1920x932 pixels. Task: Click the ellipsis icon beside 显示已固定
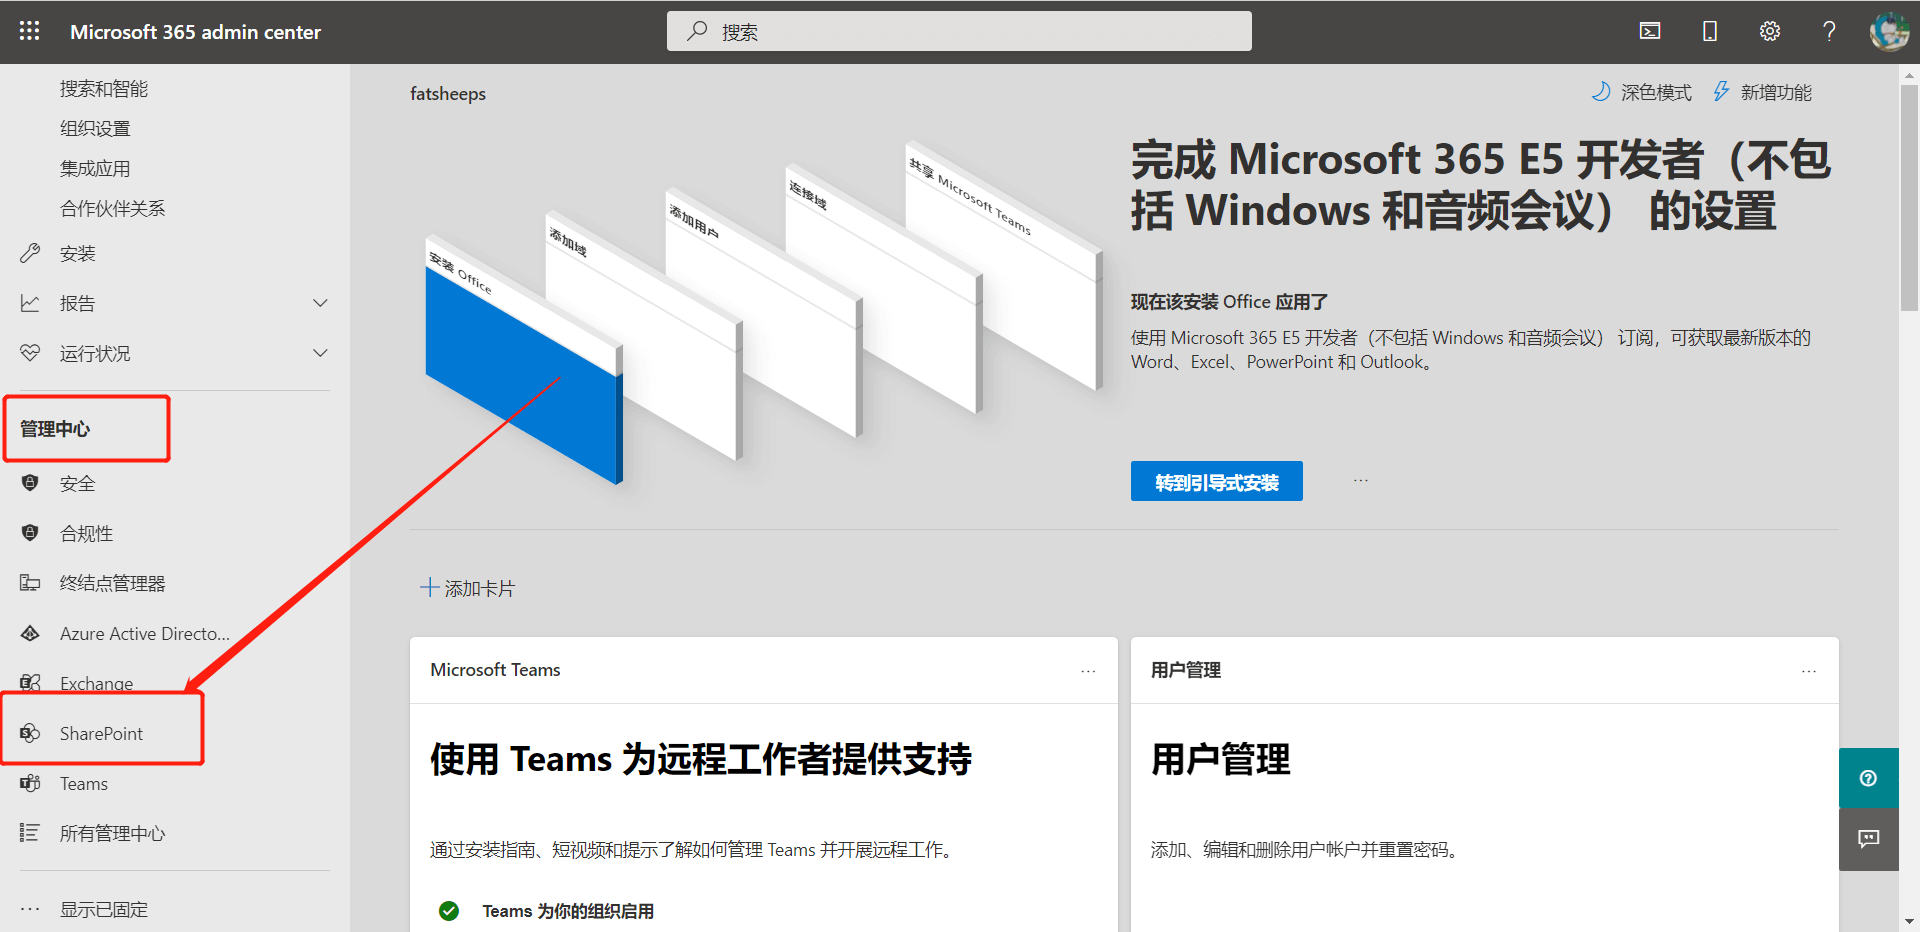30,909
